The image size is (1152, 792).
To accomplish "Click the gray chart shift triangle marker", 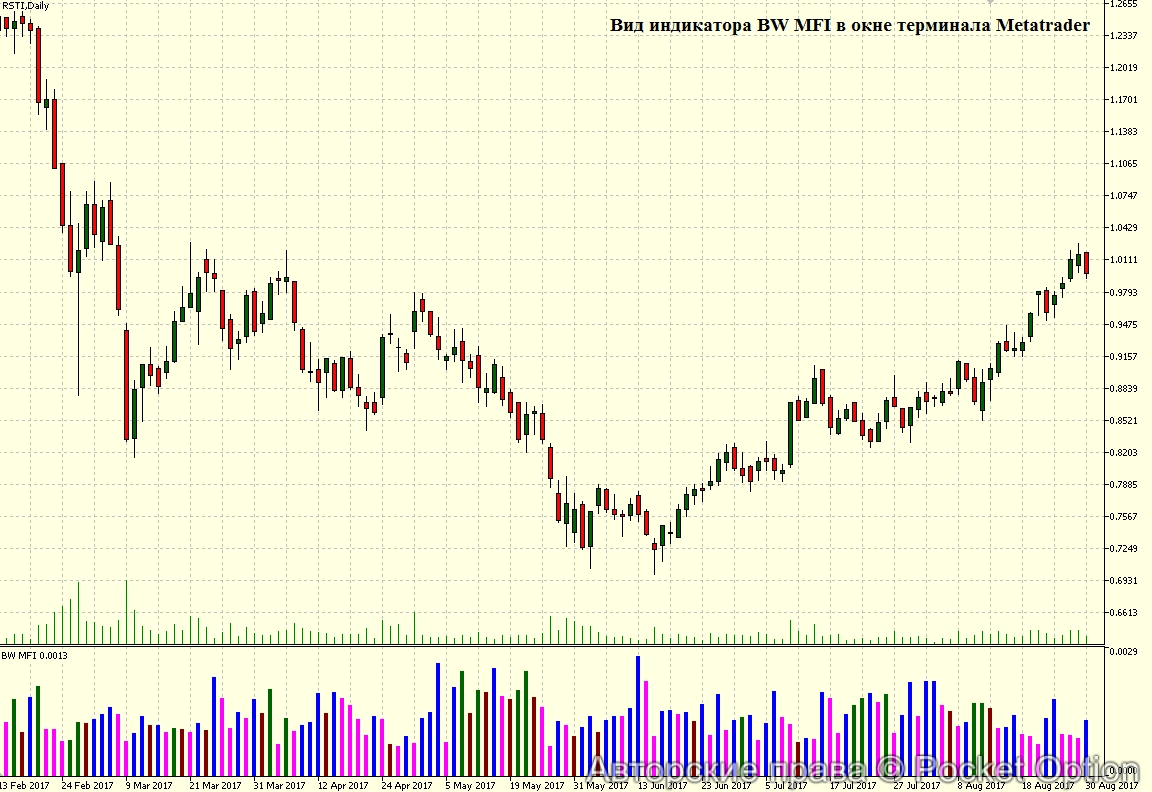I will coord(991,4).
